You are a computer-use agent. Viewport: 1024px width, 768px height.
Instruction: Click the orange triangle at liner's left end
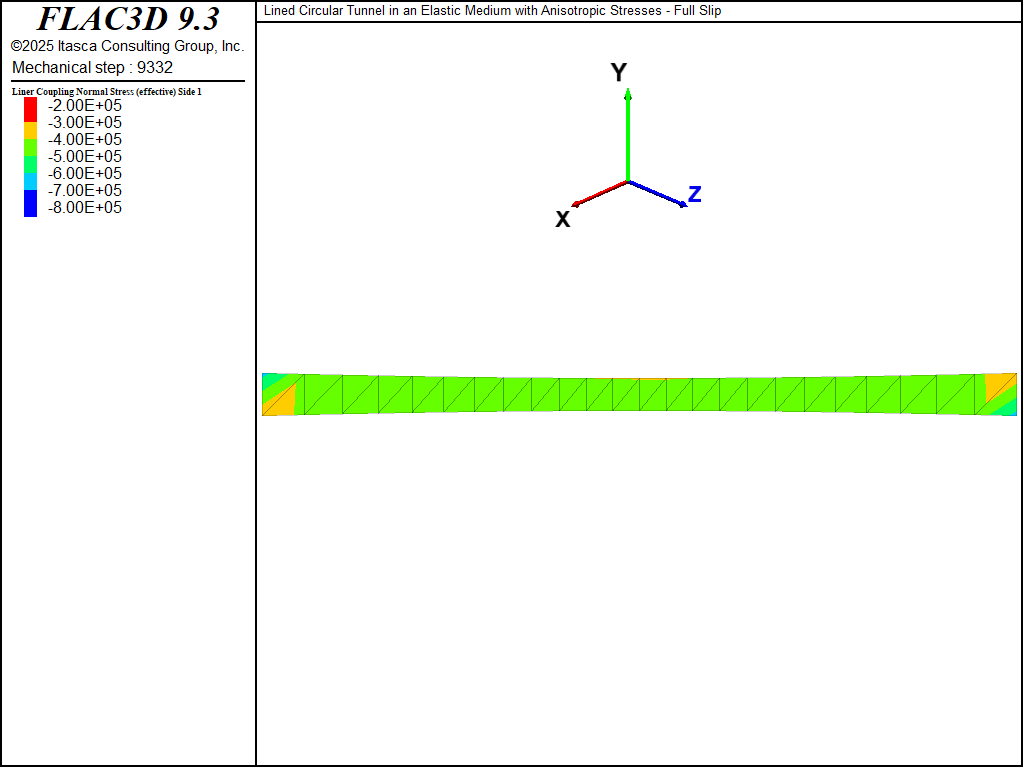pos(283,403)
